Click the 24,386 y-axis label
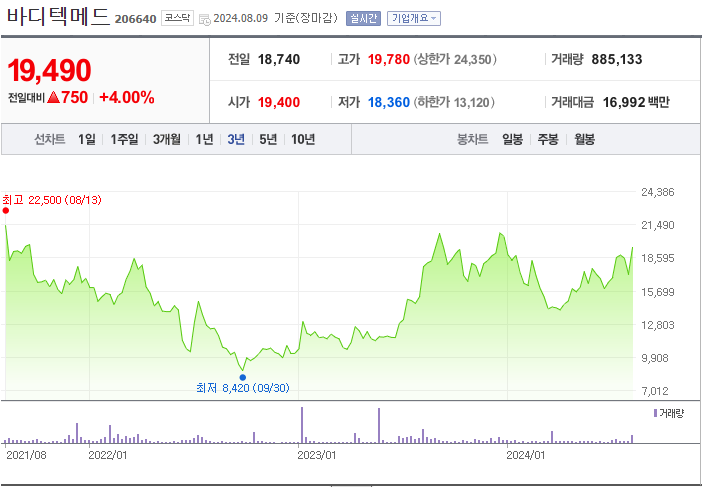This screenshot has width=702, height=487. (x=658, y=192)
